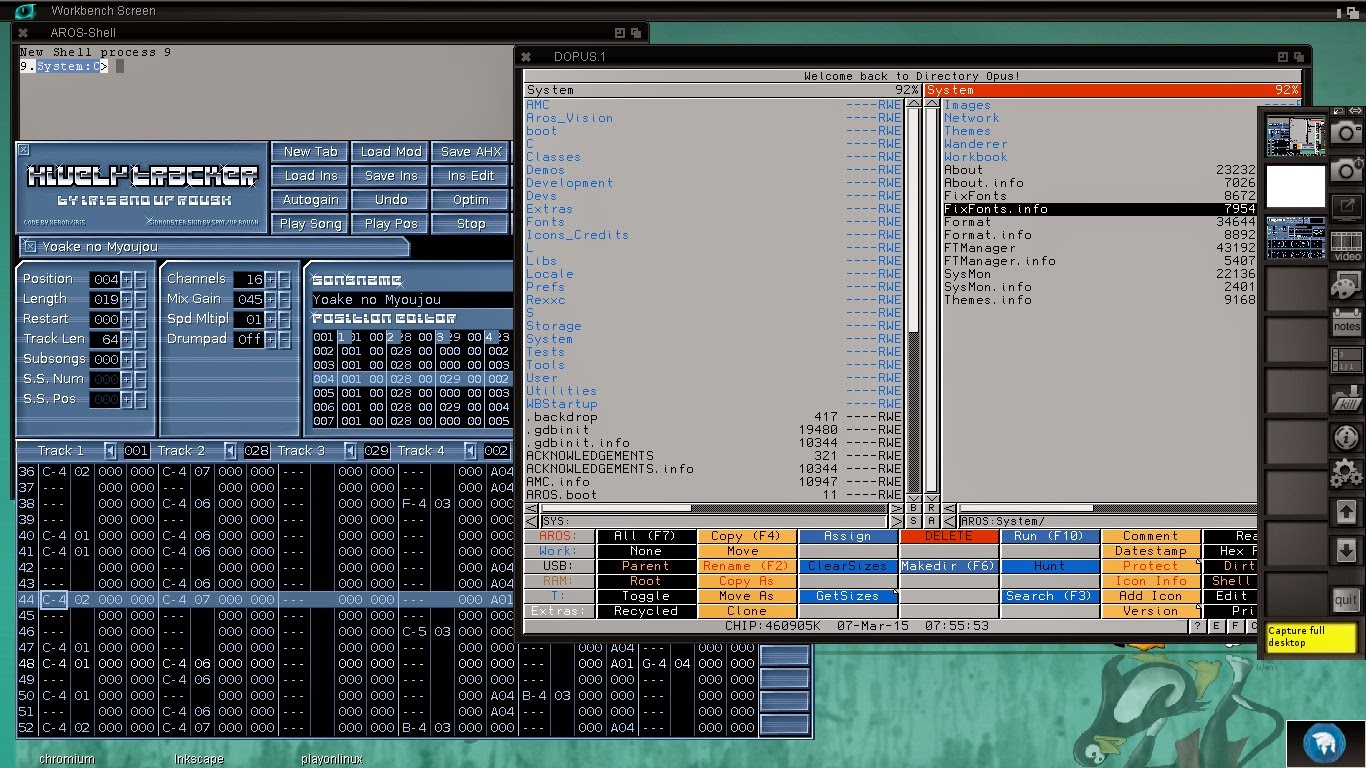Click the New Tab button

pyautogui.click(x=311, y=152)
